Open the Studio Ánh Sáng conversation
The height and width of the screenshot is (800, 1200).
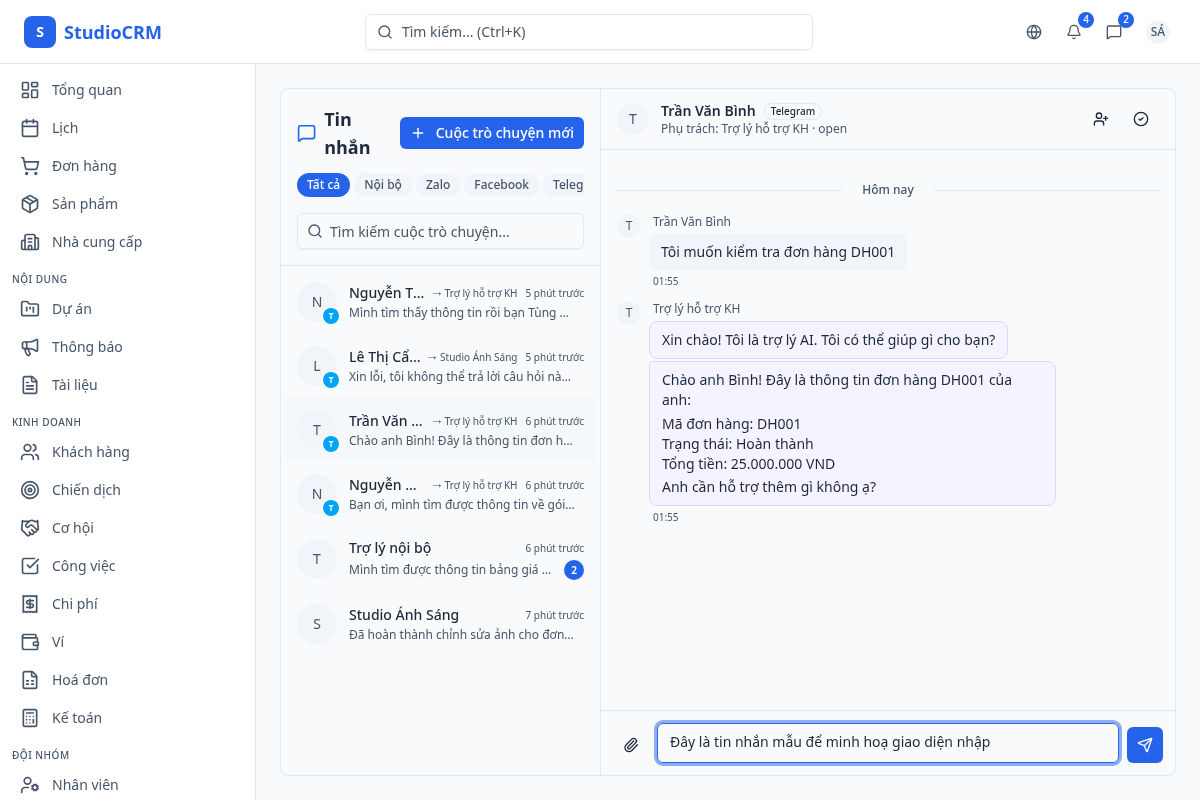440,624
